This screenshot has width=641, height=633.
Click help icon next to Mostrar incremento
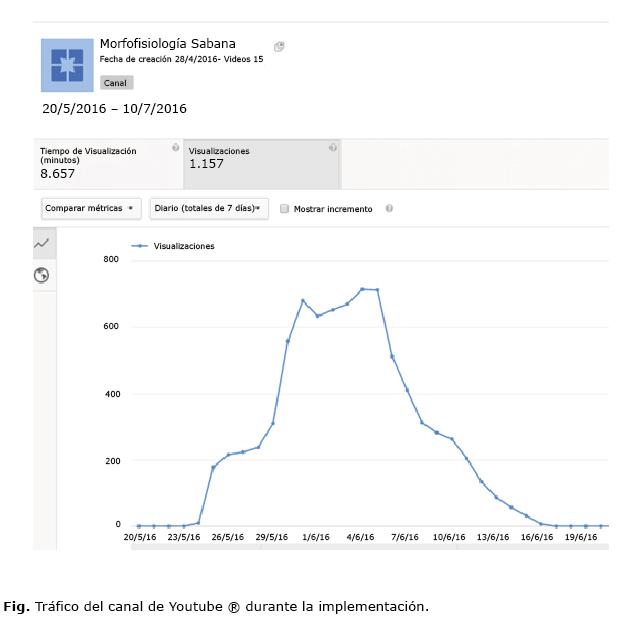pos(389,209)
